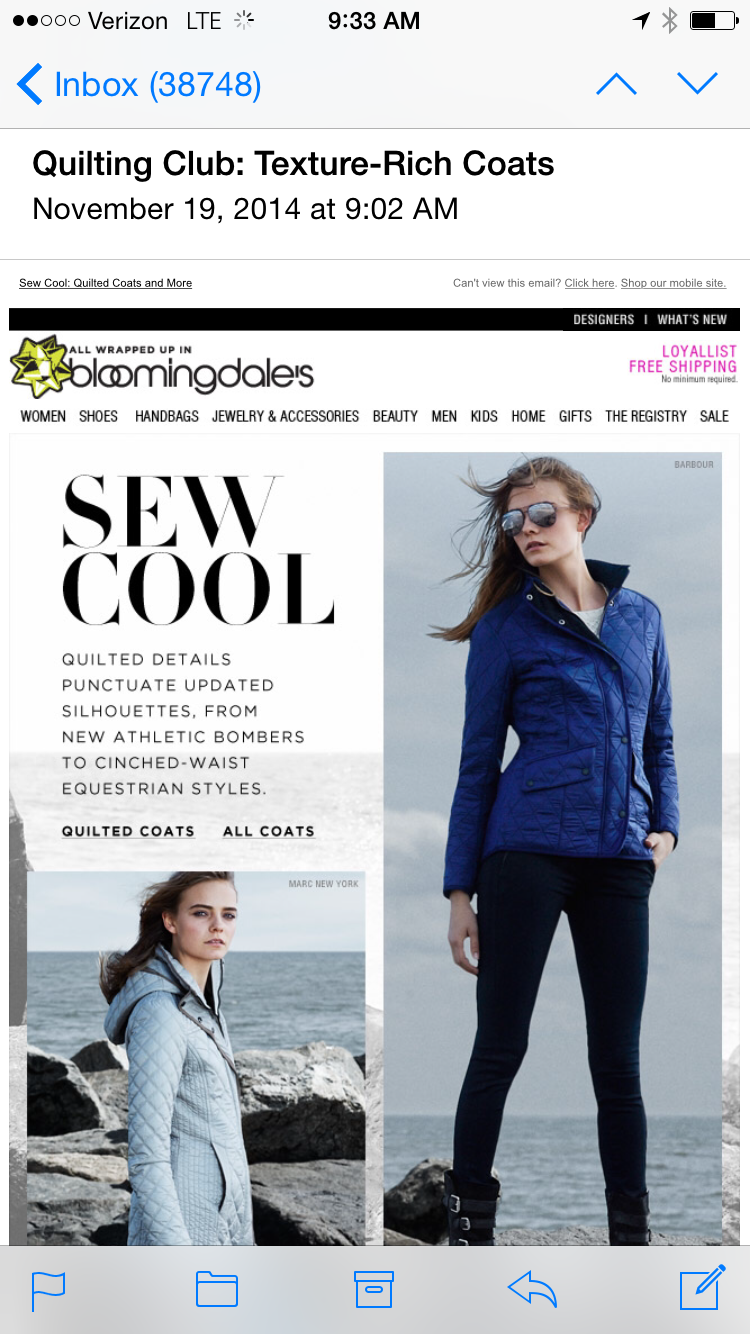This screenshot has width=750, height=1334.
Task: Tap the Loyallist Free Shipping promo
Action: tap(683, 364)
